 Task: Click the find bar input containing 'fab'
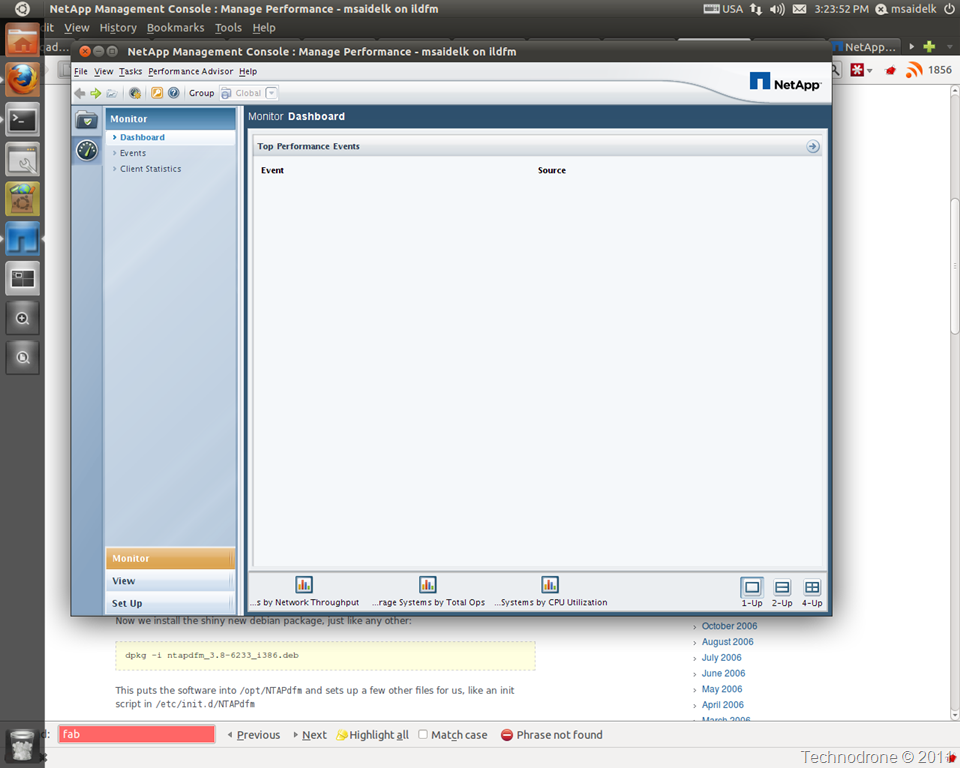click(x=137, y=734)
